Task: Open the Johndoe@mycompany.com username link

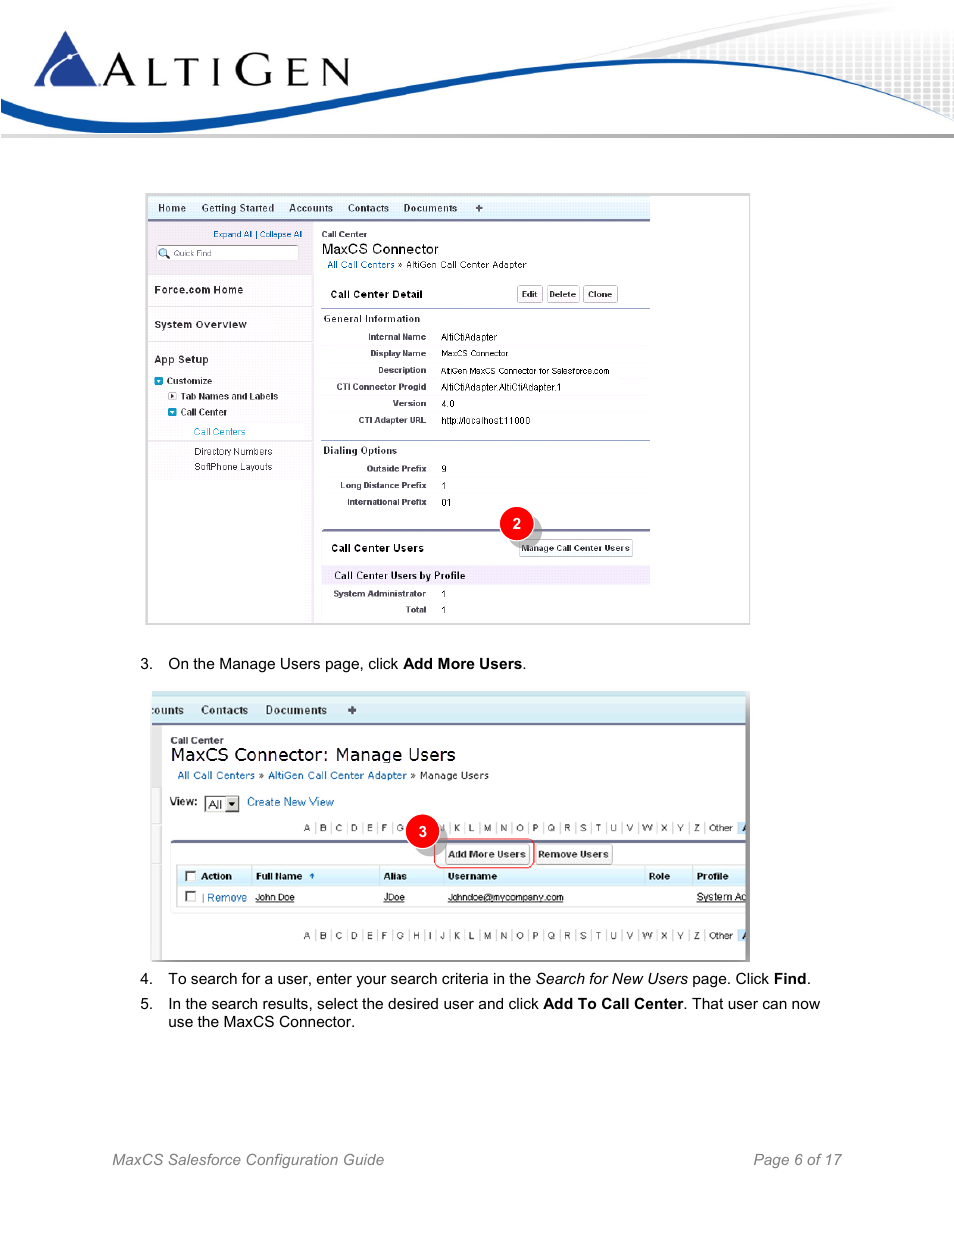Action: coord(505,898)
